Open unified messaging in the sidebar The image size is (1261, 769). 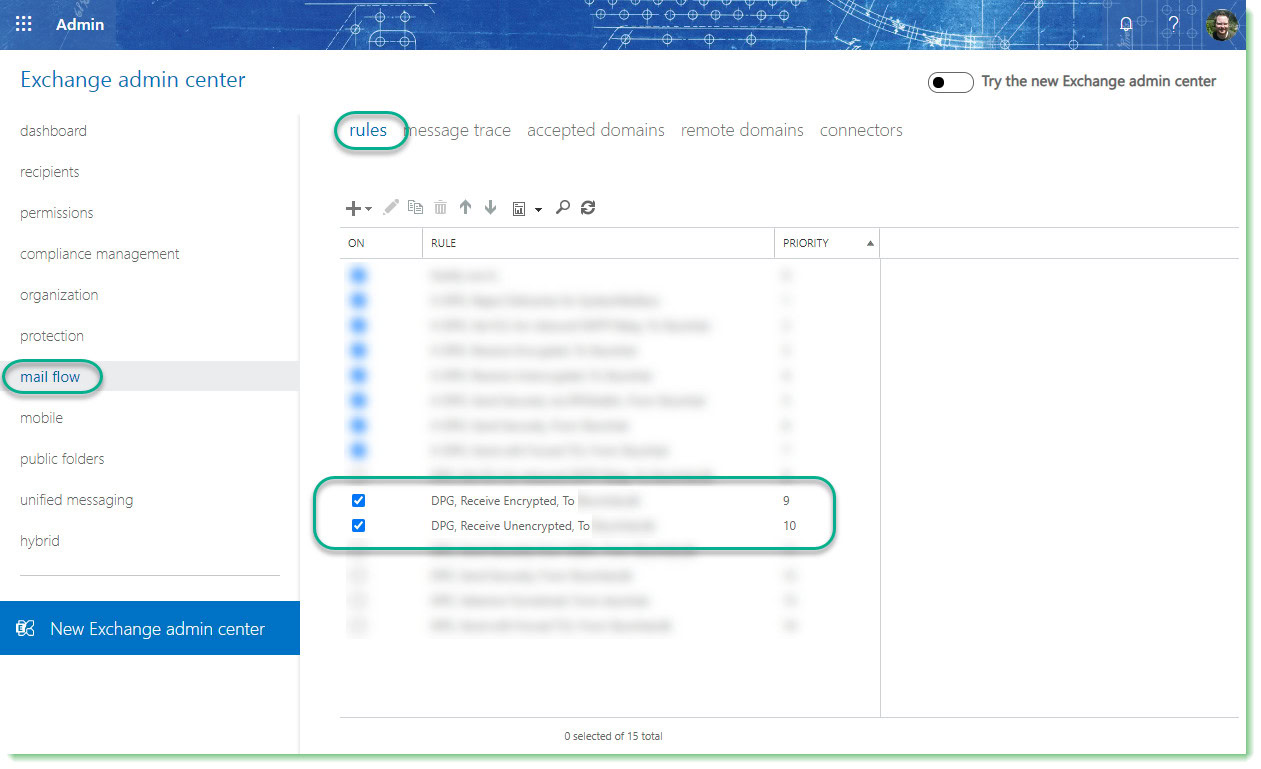(76, 500)
